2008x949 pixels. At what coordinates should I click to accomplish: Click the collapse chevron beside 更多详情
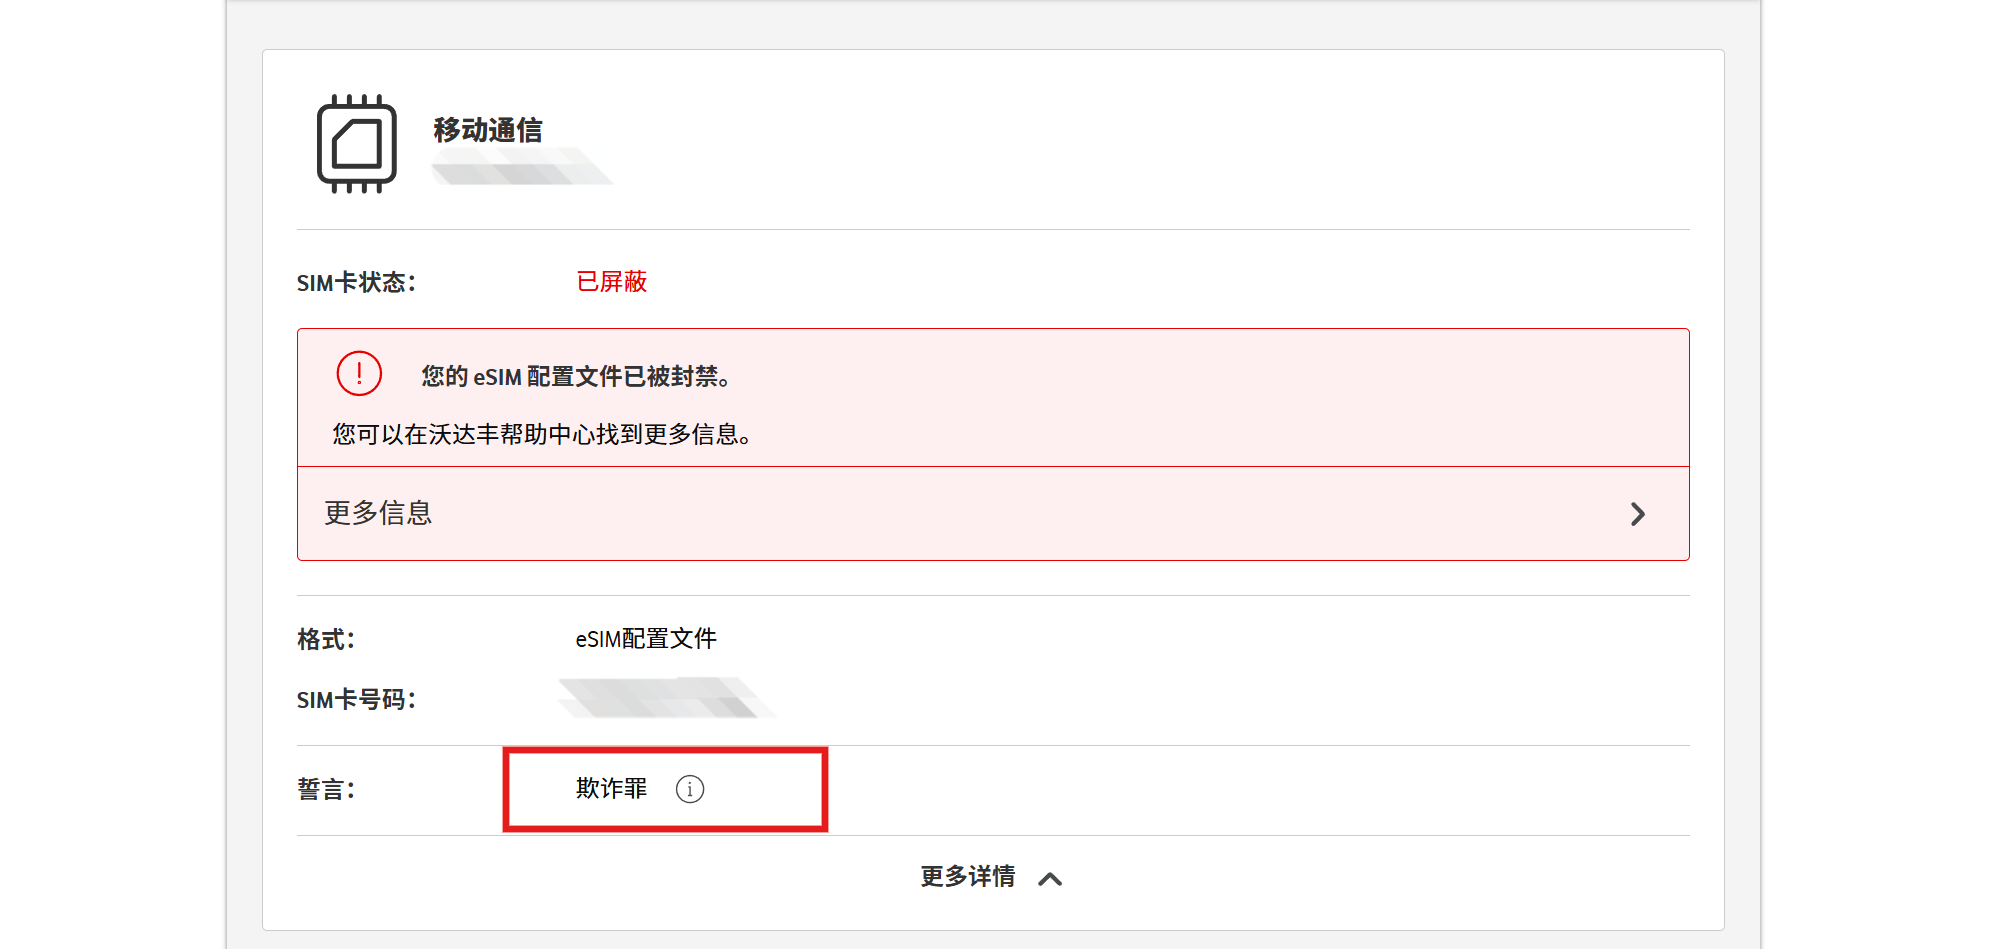click(1051, 879)
